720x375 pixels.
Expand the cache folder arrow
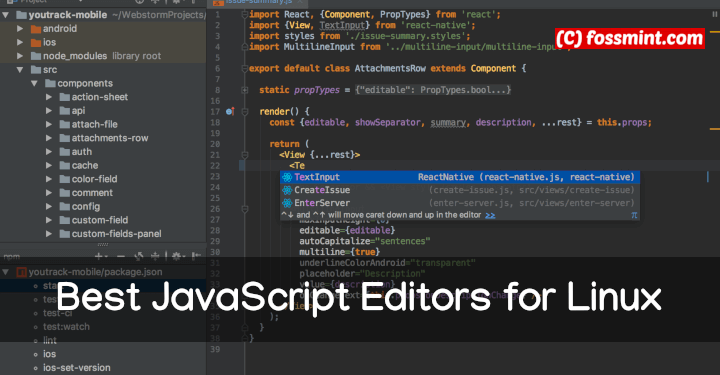pos(49,165)
